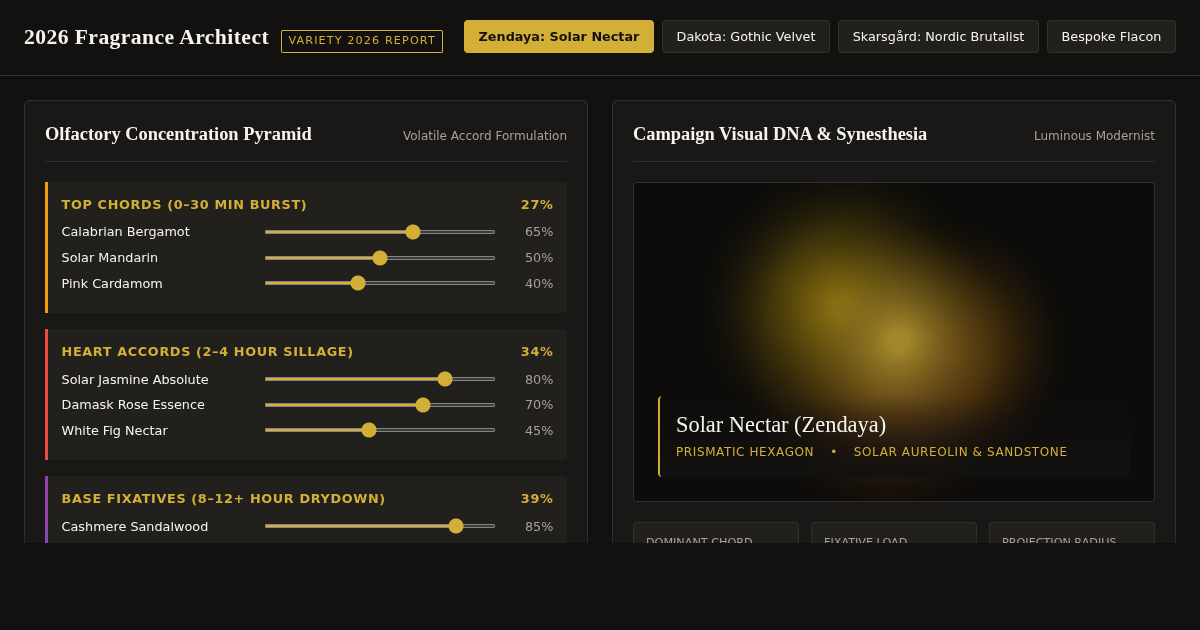Screen dimensions: 1200x630
Task: Click the Top Chords section heading
Action: (x=184, y=205)
